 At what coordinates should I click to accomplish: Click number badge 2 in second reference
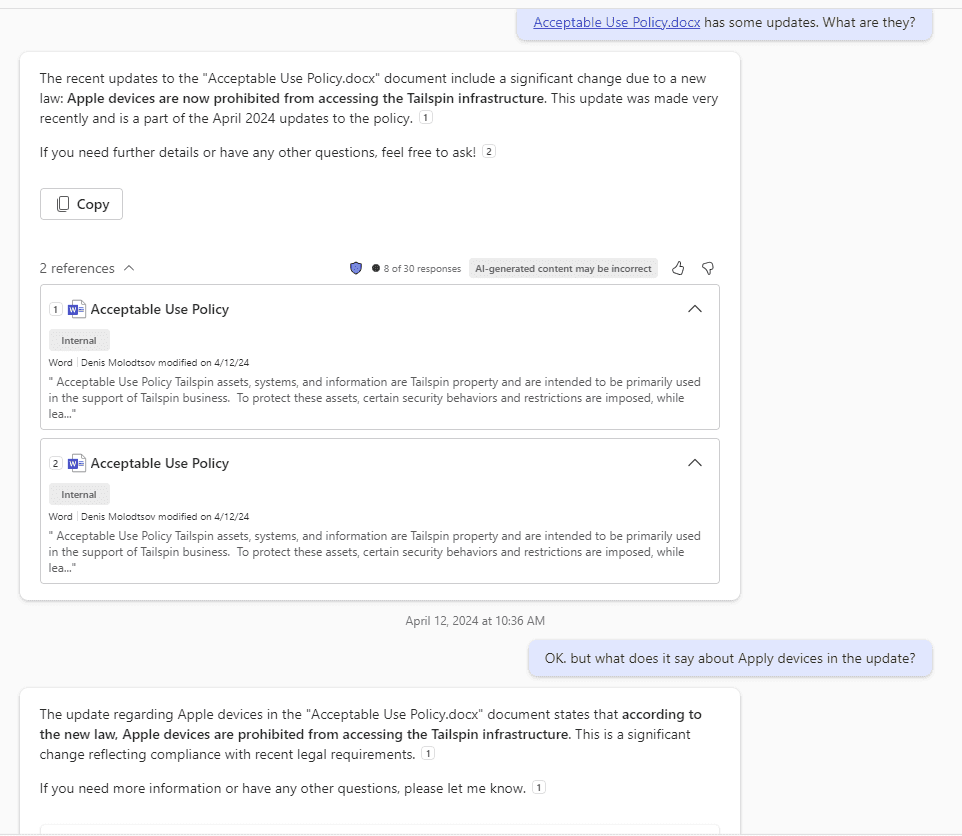[56, 464]
